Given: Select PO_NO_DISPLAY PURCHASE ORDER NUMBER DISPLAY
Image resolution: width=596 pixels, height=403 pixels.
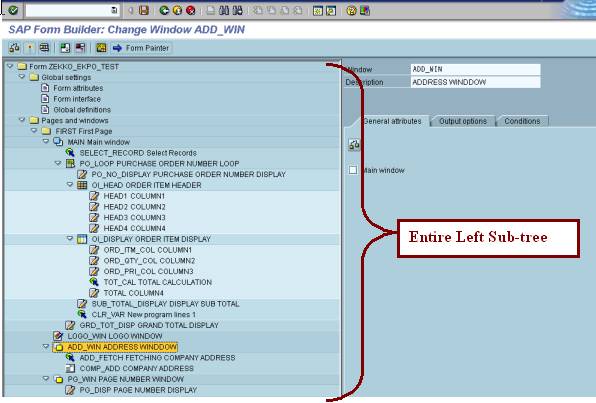Looking at the screenshot, I should 189,174.
